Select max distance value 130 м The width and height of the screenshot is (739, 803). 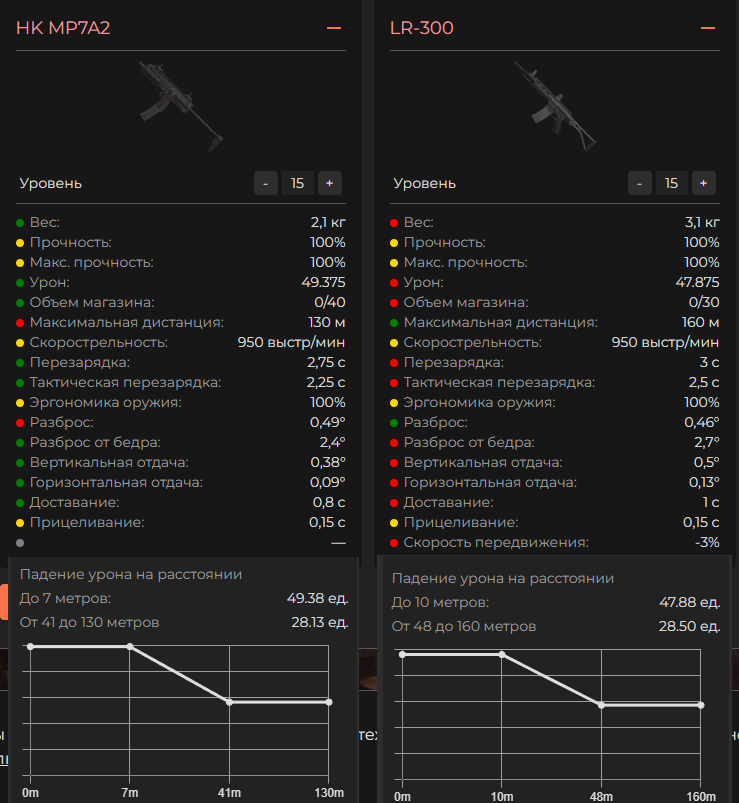pyautogui.click(x=327, y=322)
